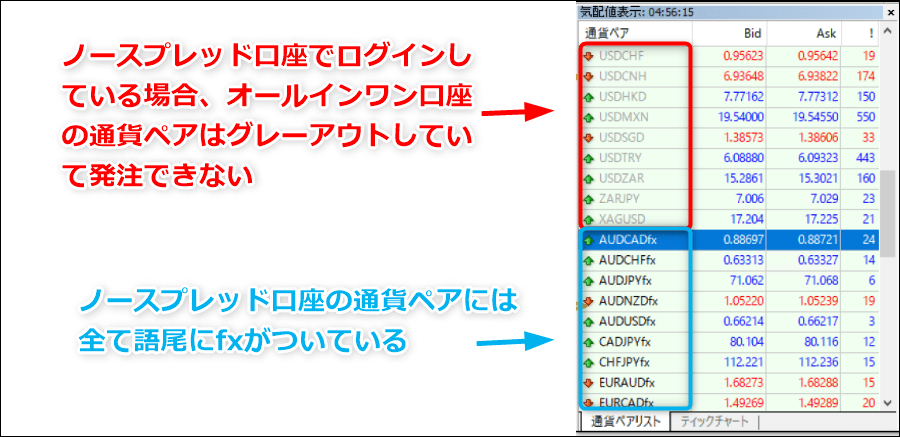Screen dimensions: 900x437
Task: Open the ティックチャート tab
Action: 715,422
